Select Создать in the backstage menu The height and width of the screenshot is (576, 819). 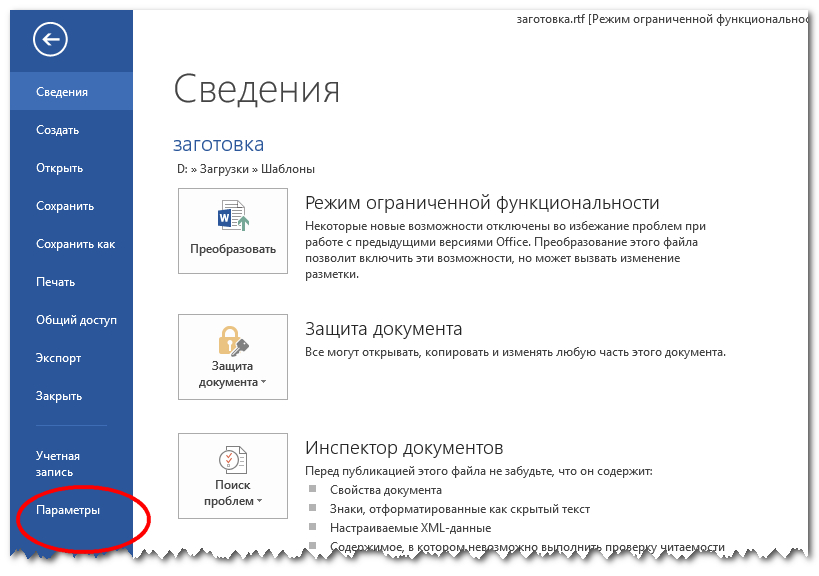click(x=57, y=130)
